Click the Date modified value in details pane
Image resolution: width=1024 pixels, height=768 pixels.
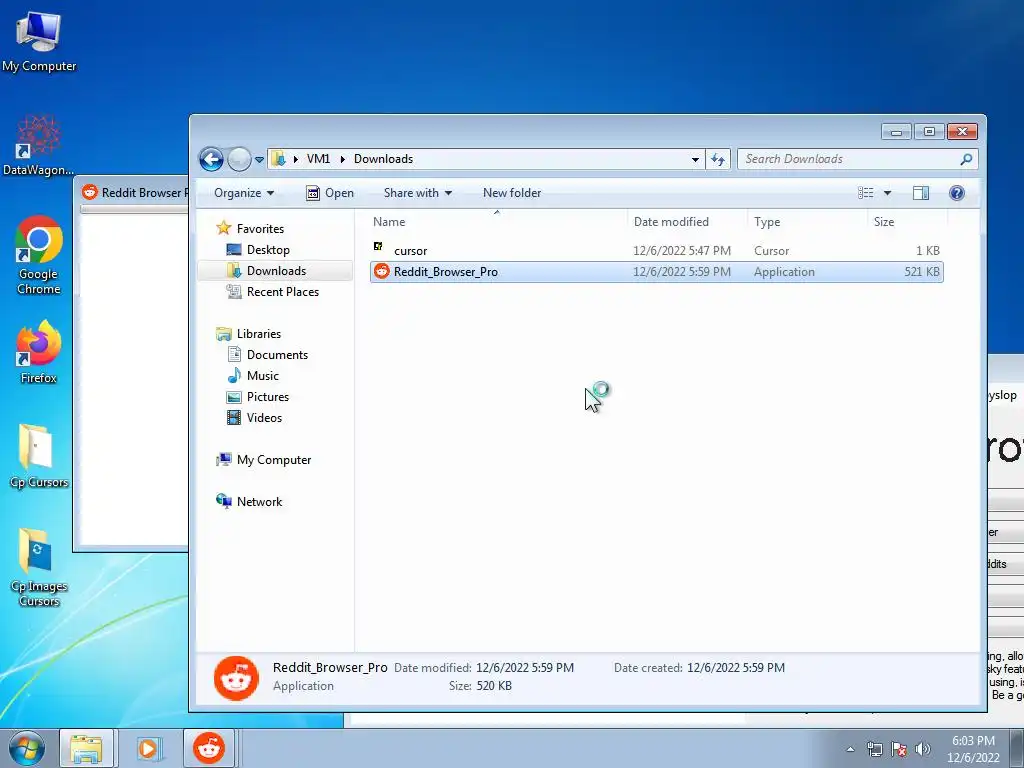click(x=525, y=667)
